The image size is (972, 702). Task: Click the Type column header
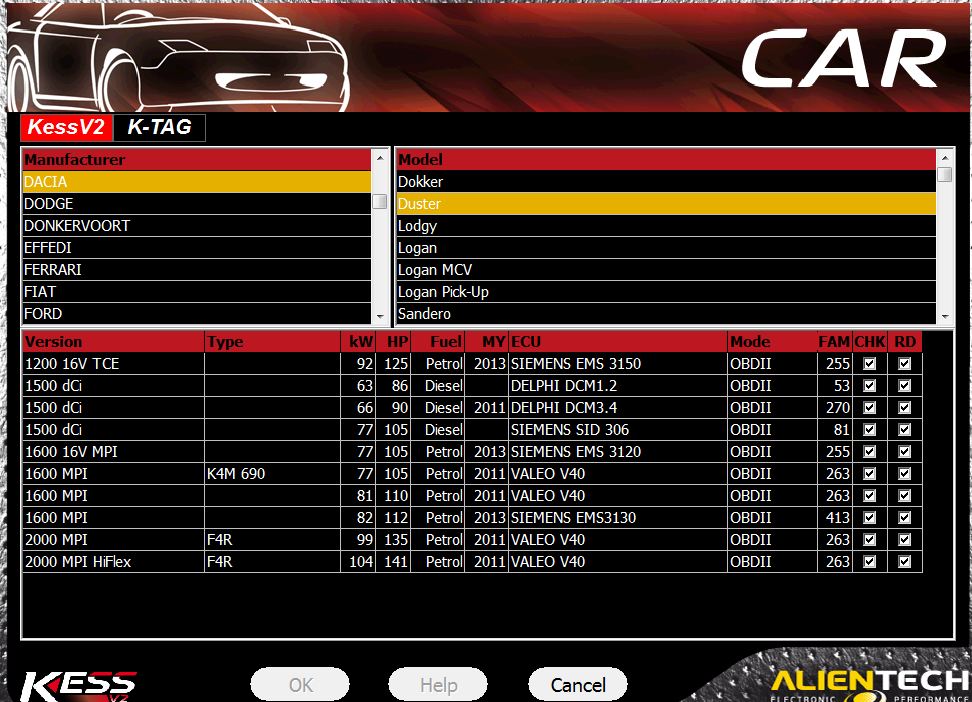pos(272,342)
